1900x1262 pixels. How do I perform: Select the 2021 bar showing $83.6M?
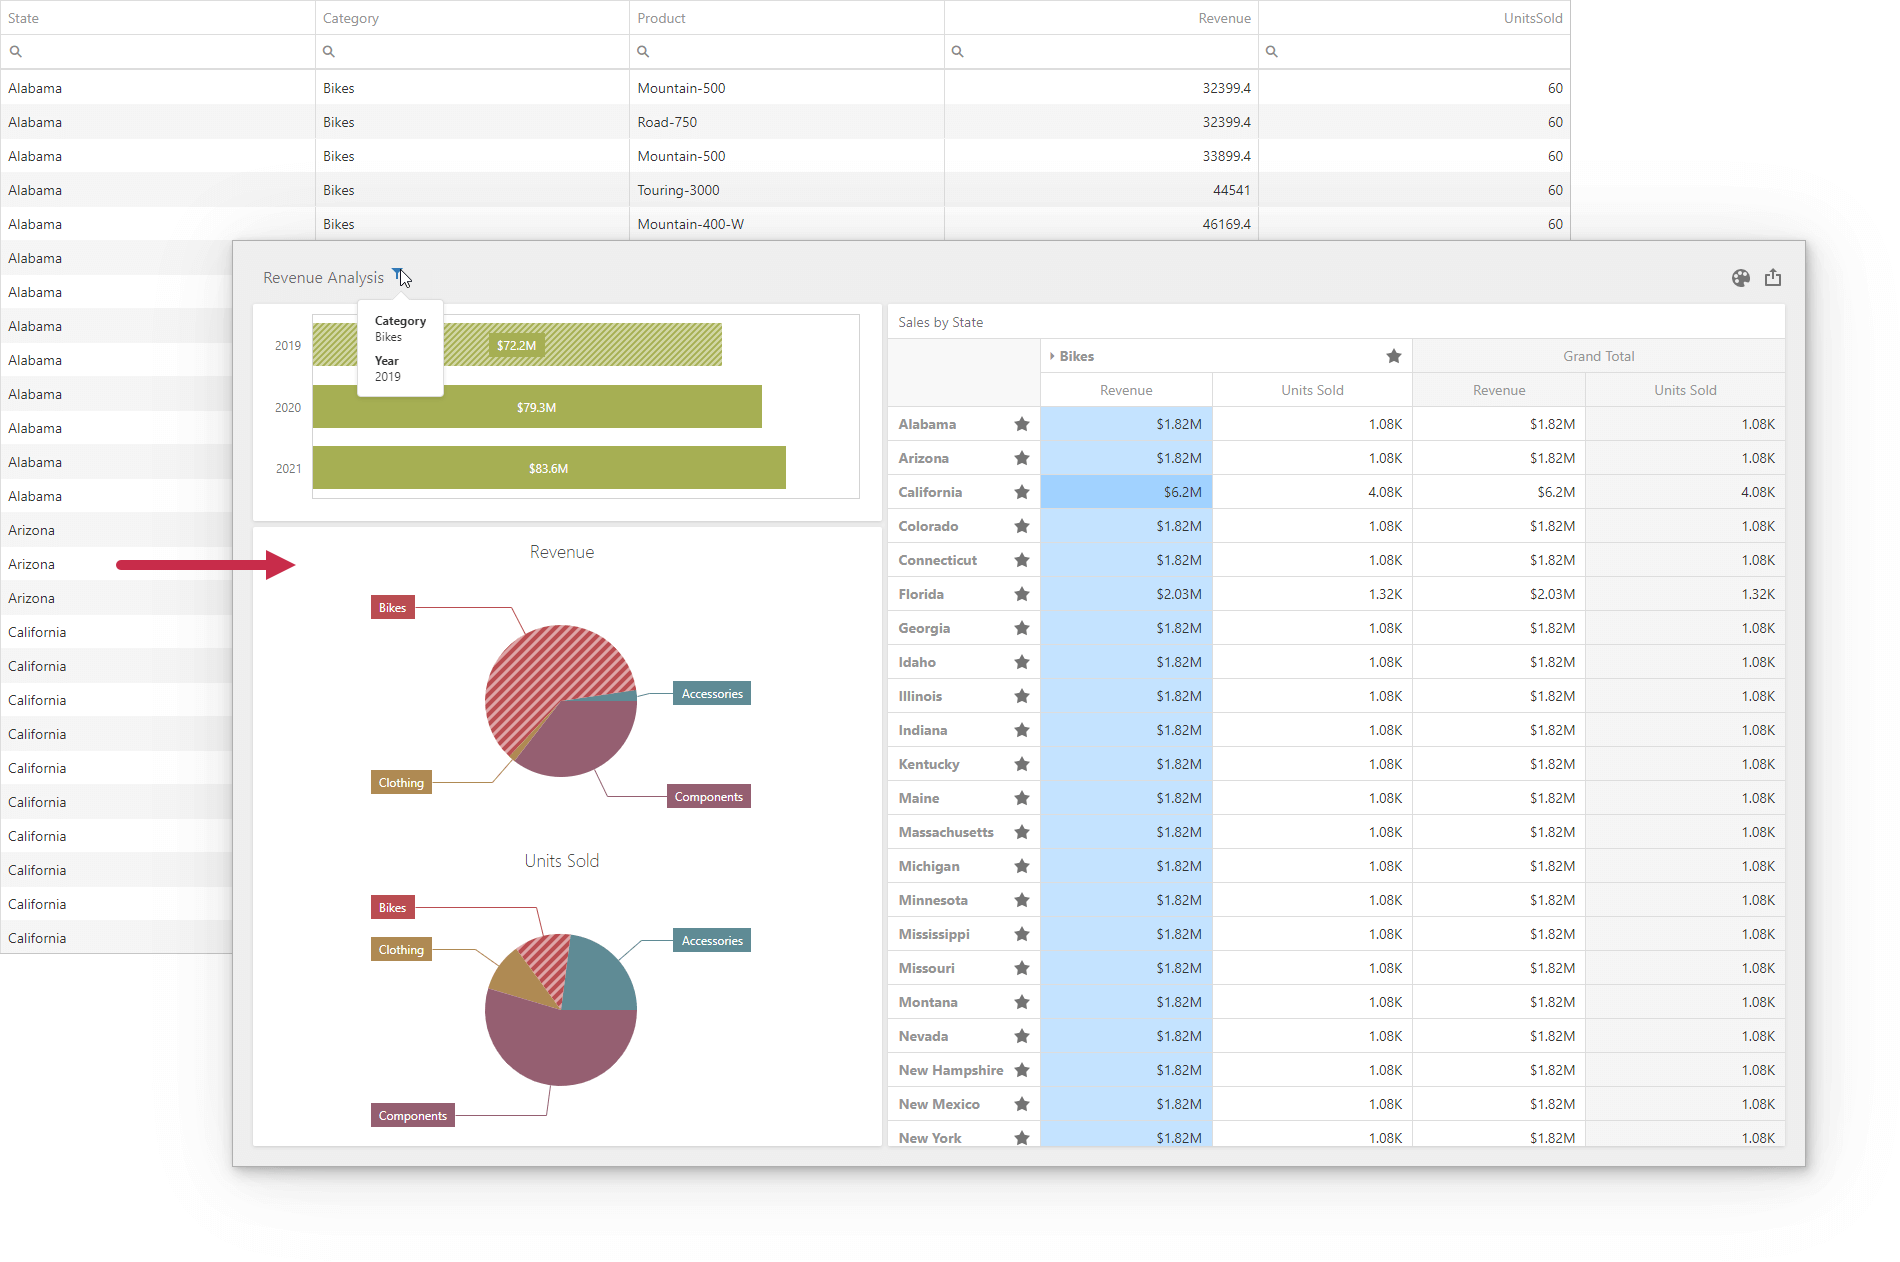[548, 467]
